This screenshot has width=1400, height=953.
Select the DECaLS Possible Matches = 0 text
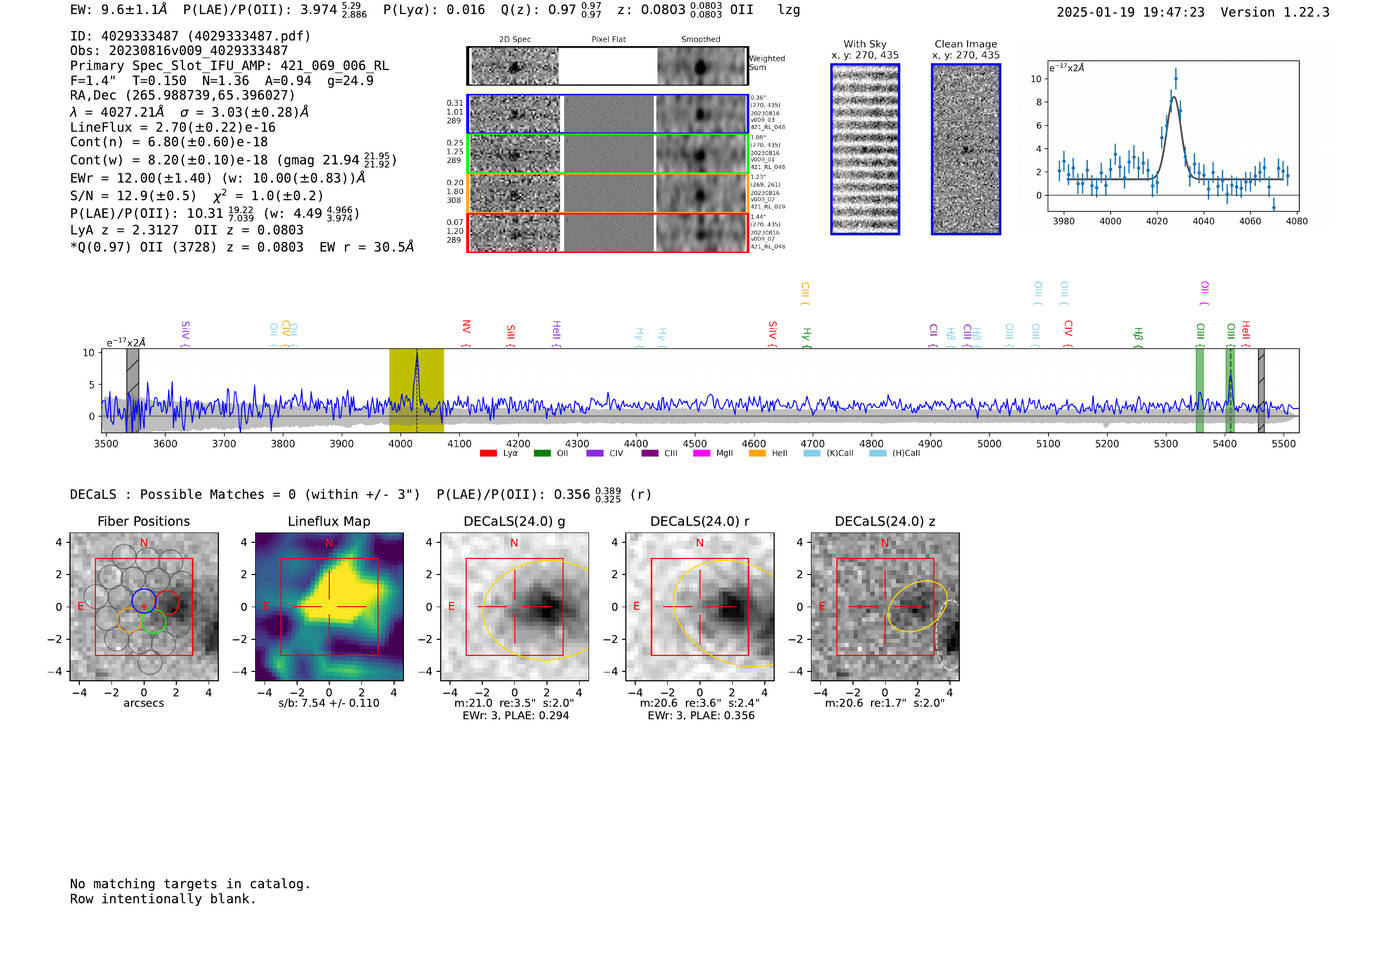245,494
